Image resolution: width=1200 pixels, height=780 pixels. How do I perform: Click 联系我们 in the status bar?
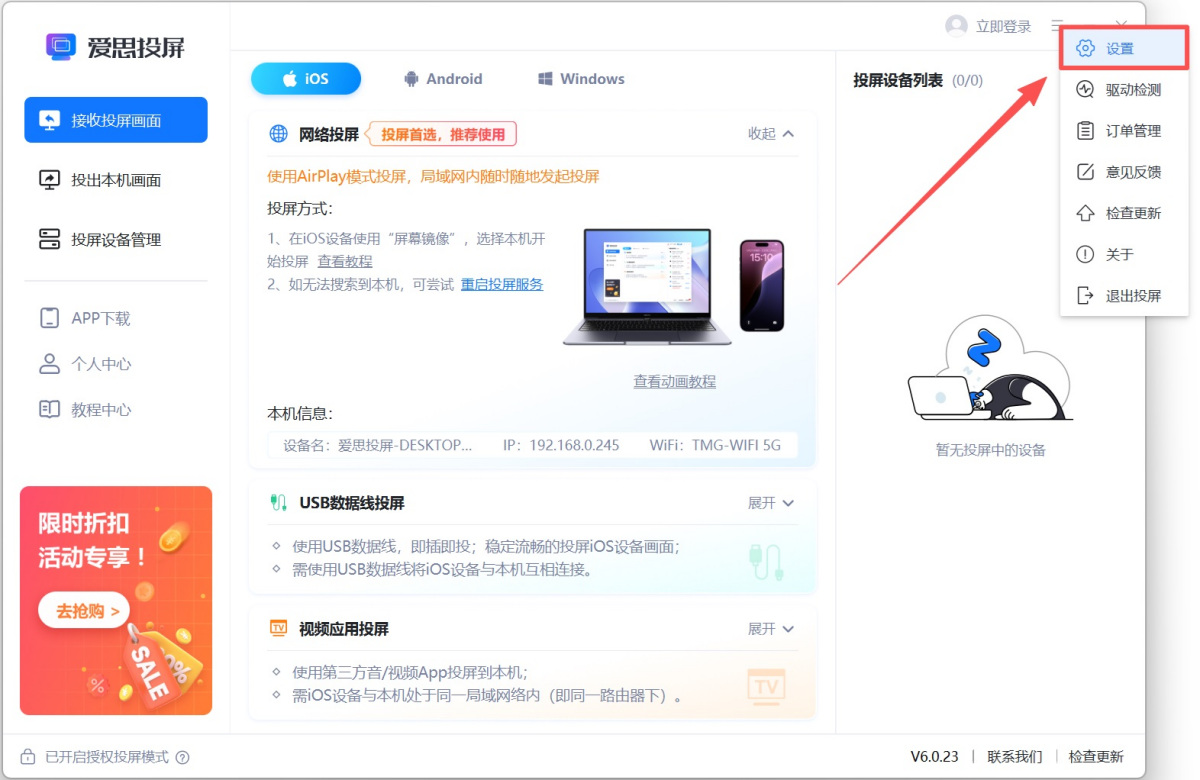coord(1013,756)
